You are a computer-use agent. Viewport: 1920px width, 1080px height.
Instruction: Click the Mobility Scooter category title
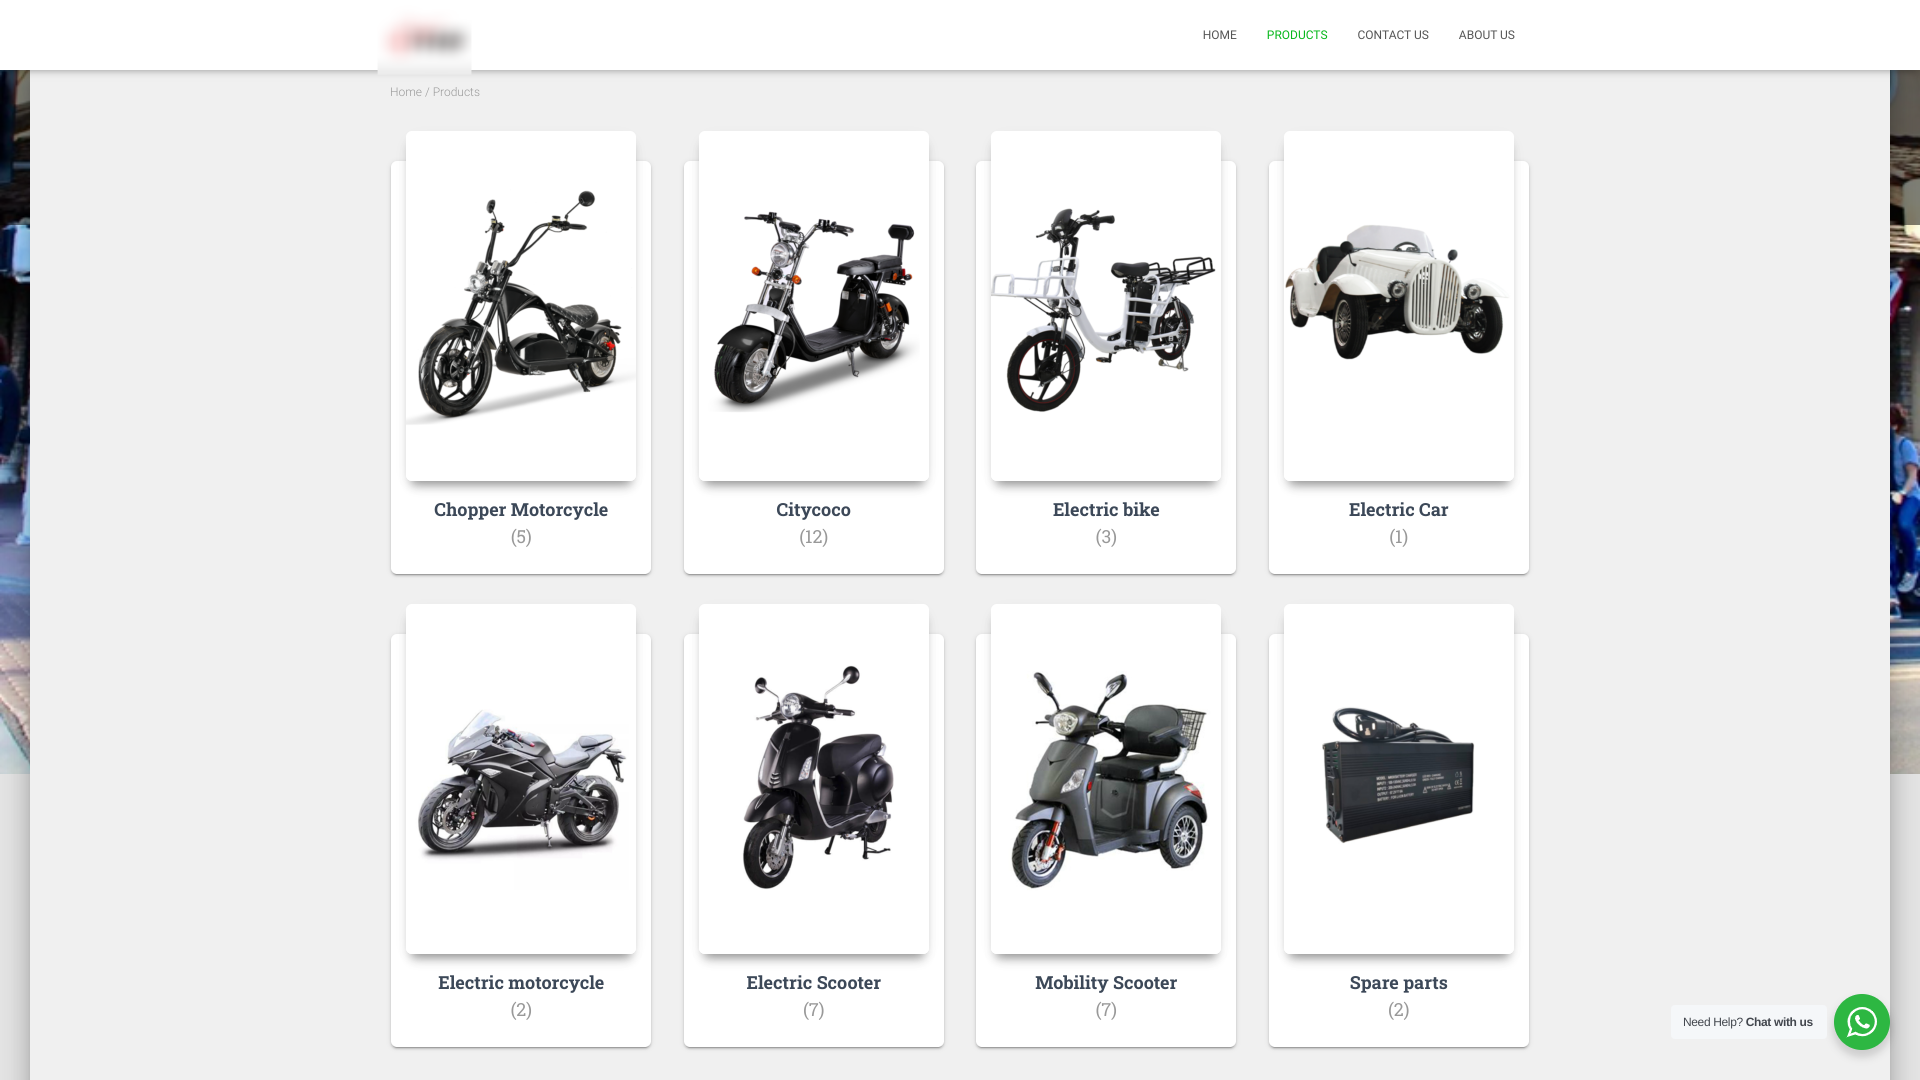coord(1106,983)
